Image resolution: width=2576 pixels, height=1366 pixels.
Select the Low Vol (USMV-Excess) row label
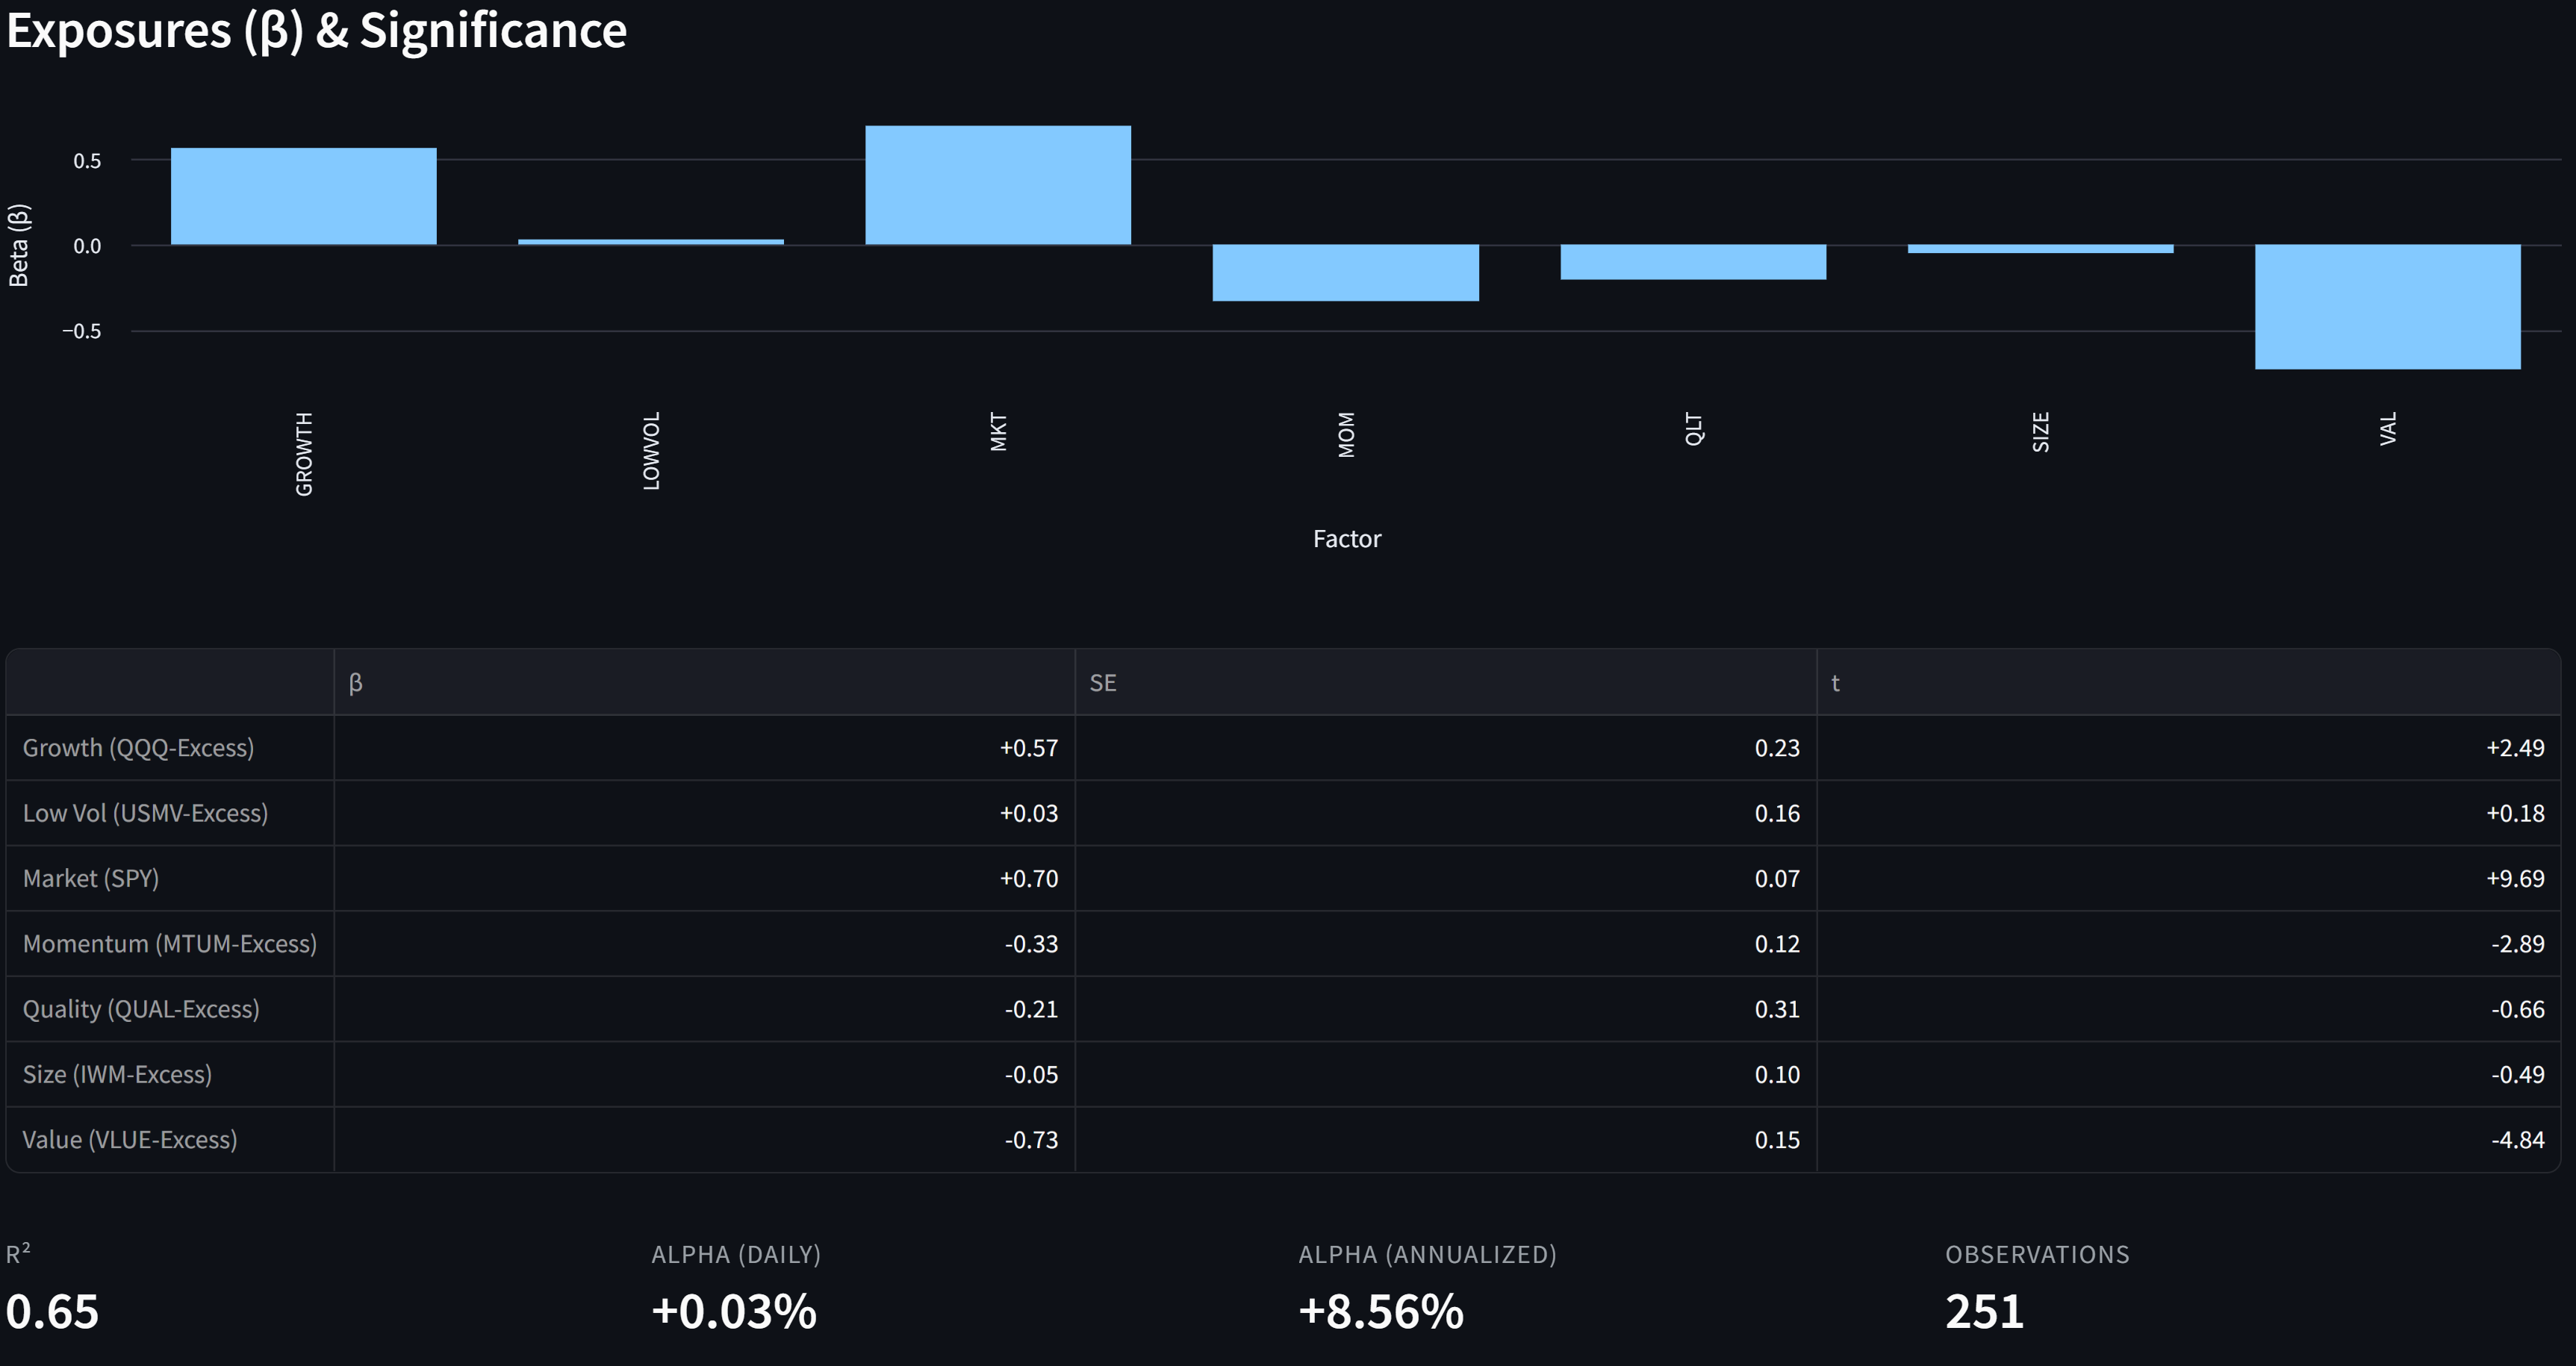pos(145,813)
